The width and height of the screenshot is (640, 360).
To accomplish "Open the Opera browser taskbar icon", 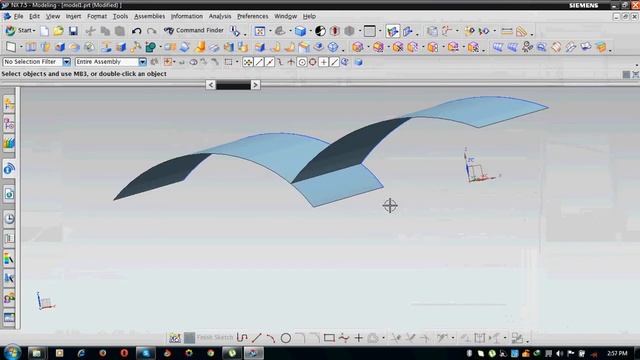I will click(124, 353).
